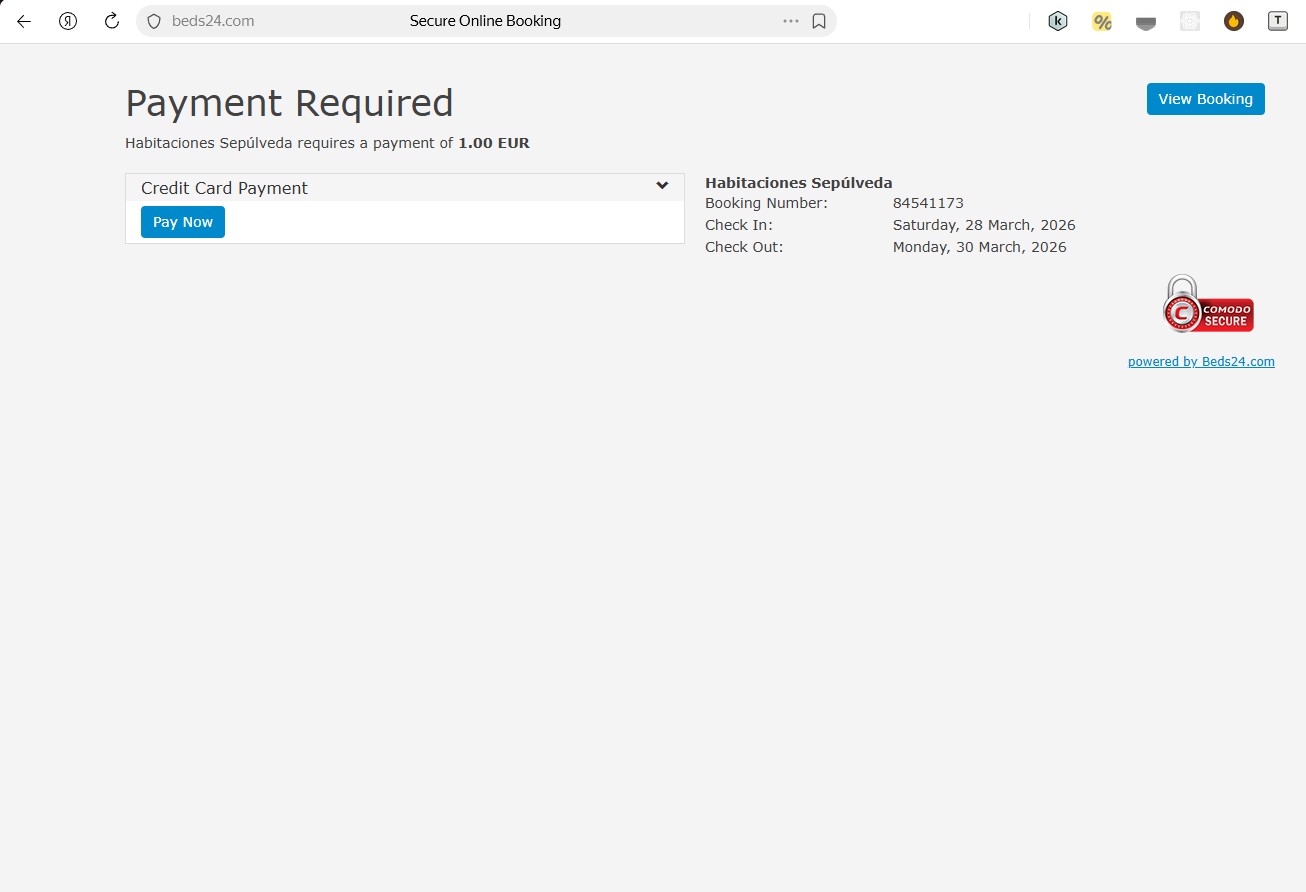The width and height of the screenshot is (1306, 892).
Task: Bookmark this page with the bookmark icon
Action: tap(819, 21)
